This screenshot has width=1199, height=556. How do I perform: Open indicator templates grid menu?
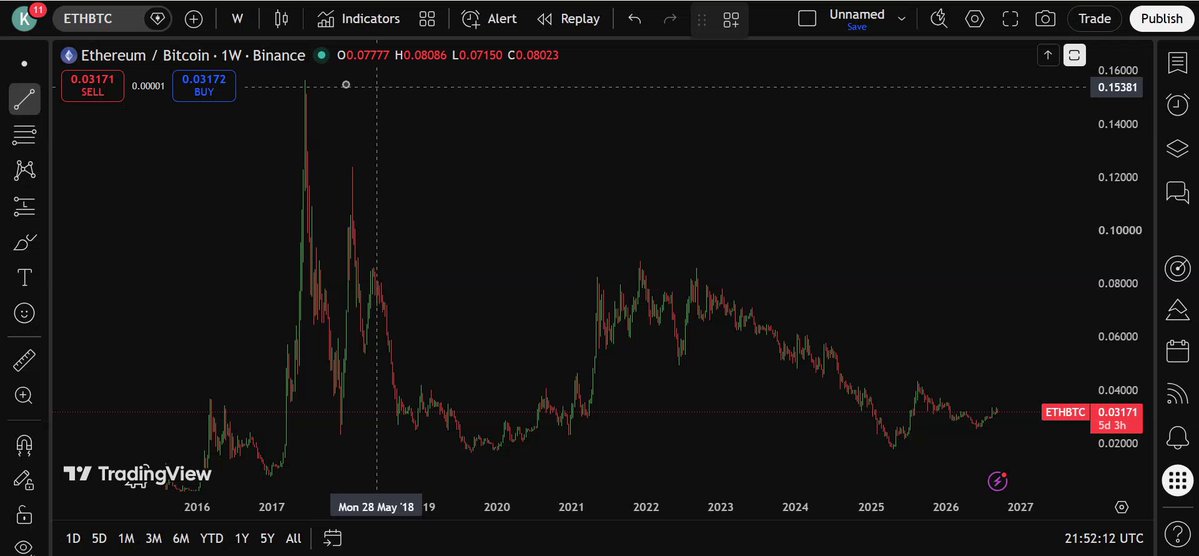427,18
